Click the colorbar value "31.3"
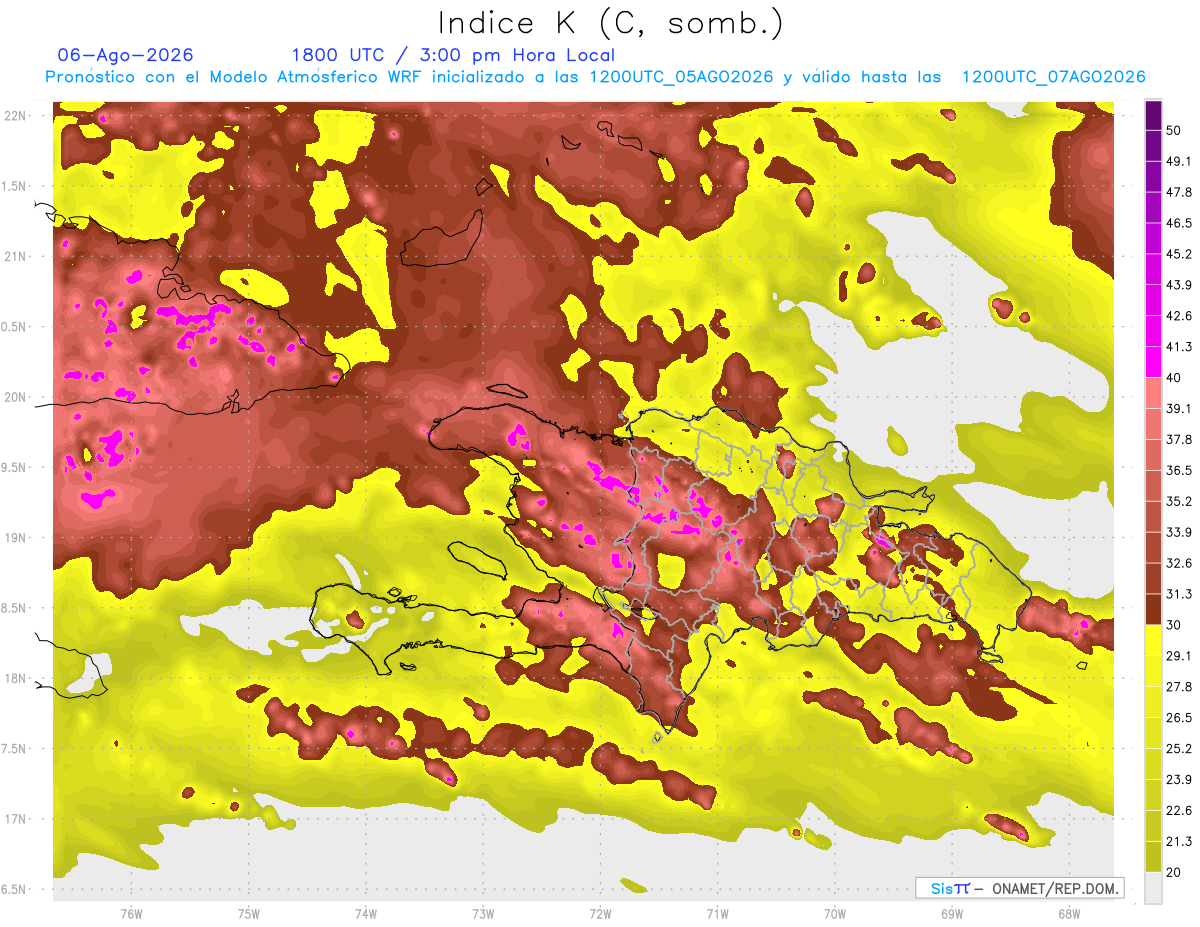The image size is (1200, 927). pos(1178,594)
